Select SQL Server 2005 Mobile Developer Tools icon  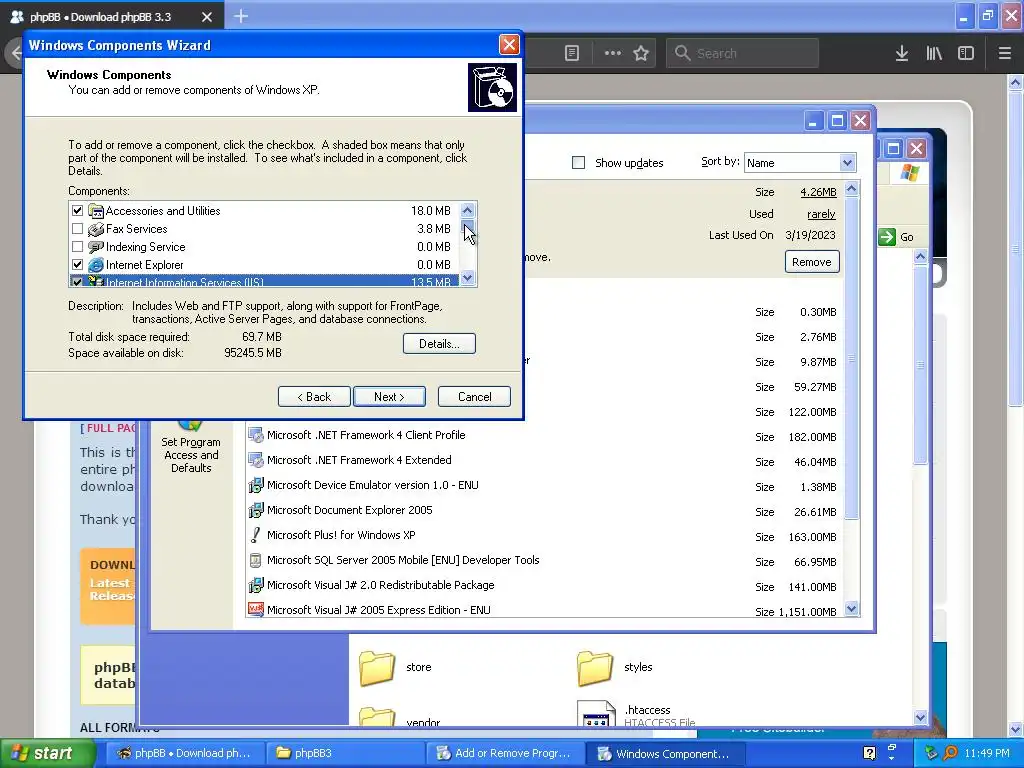tap(256, 560)
